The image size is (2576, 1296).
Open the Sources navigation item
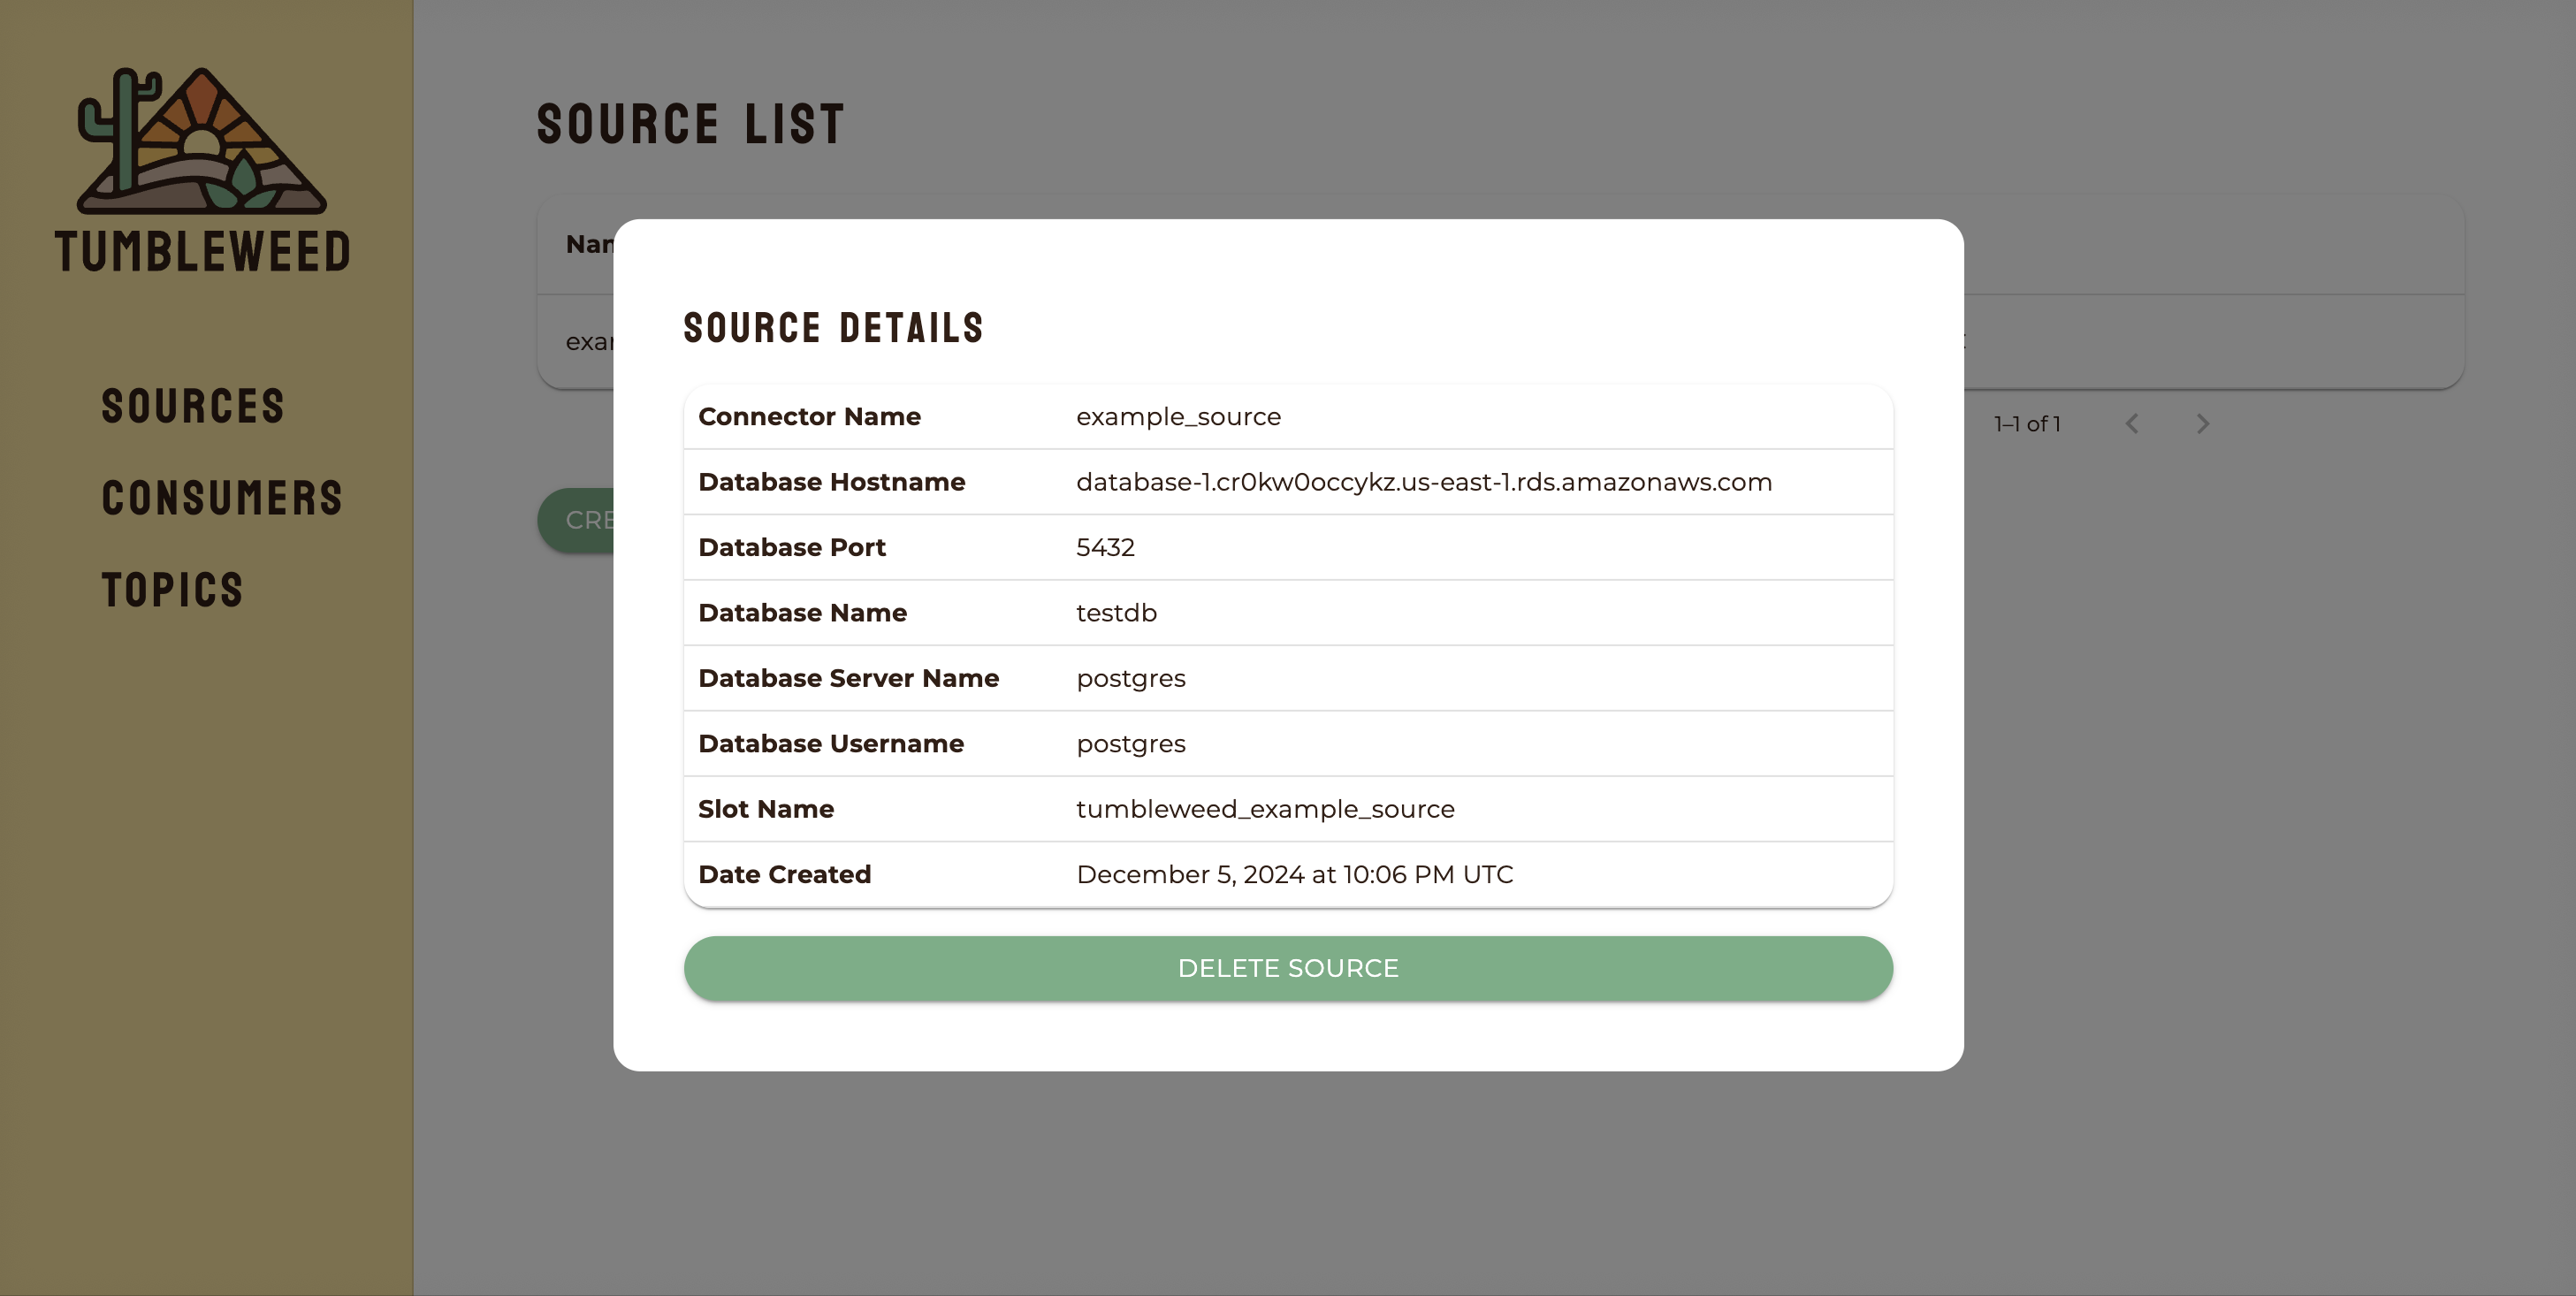pos(194,406)
